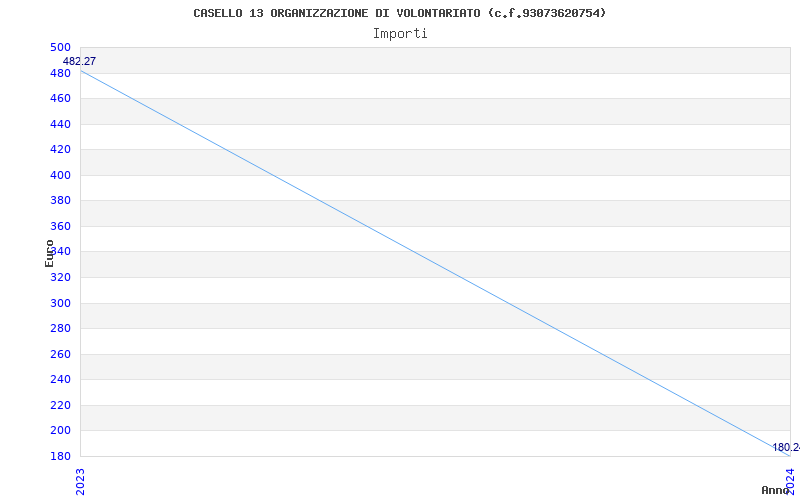The width and height of the screenshot is (800, 500).
Task: Click the 280 y-axis tick label
Action: 60,329
